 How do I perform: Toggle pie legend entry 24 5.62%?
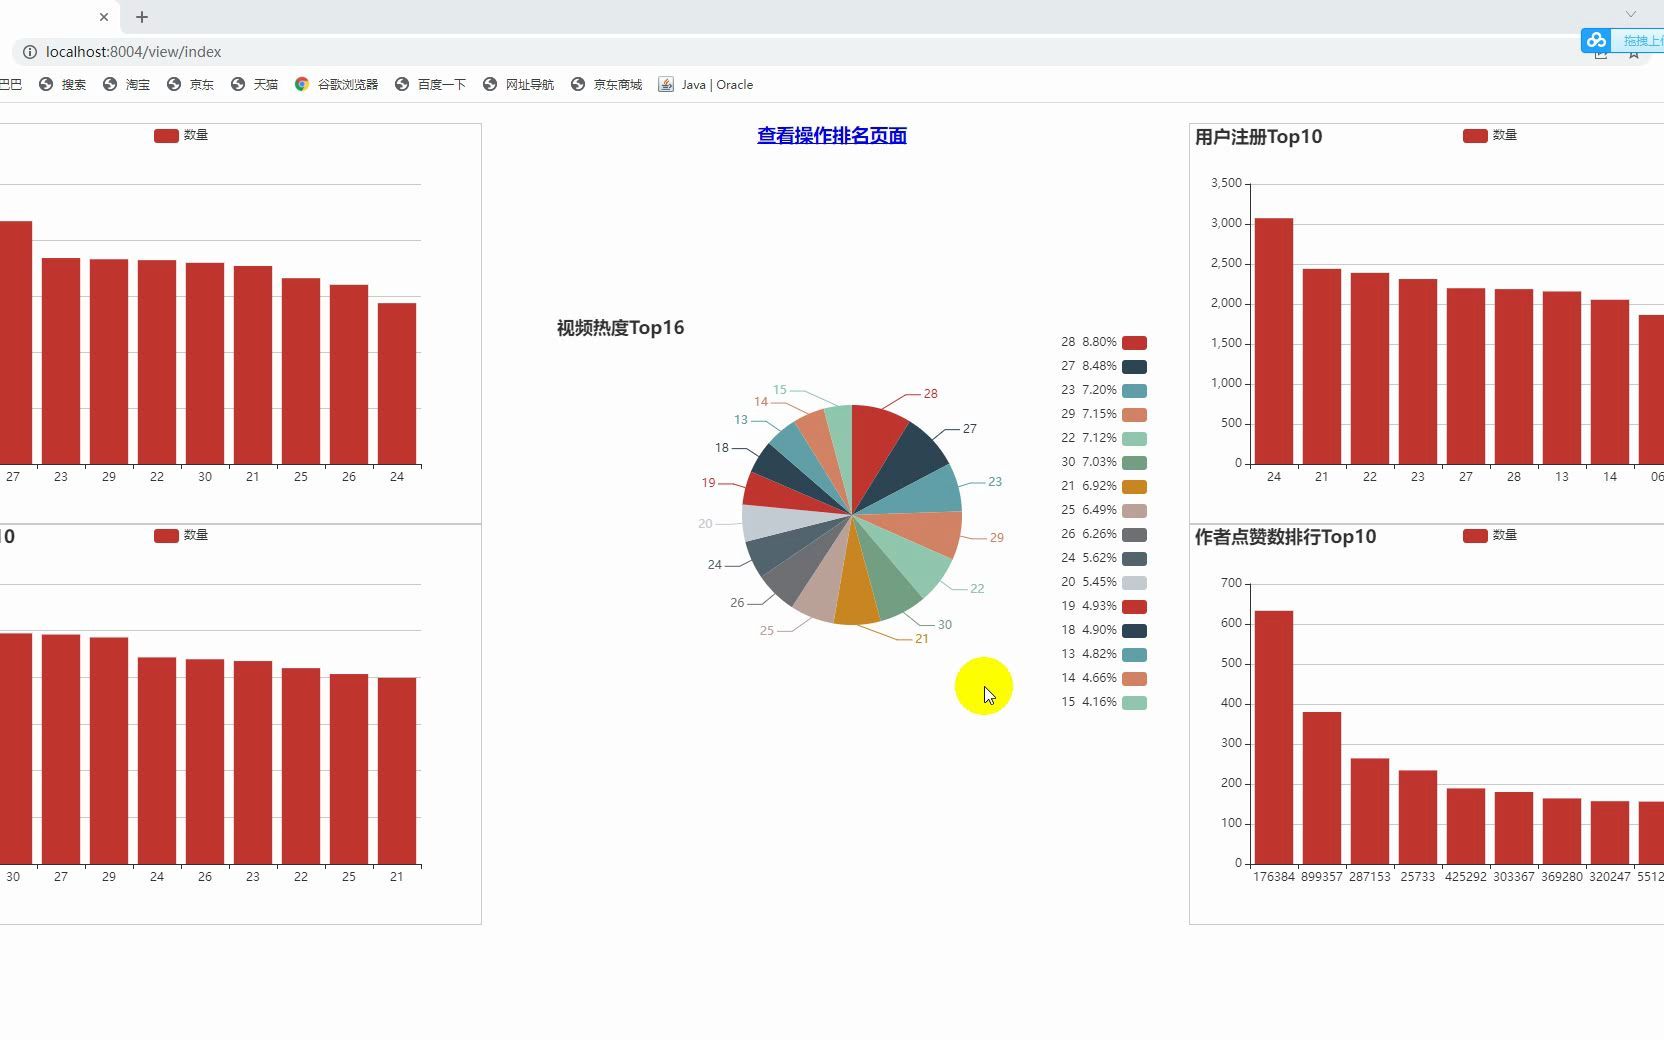click(x=1104, y=558)
